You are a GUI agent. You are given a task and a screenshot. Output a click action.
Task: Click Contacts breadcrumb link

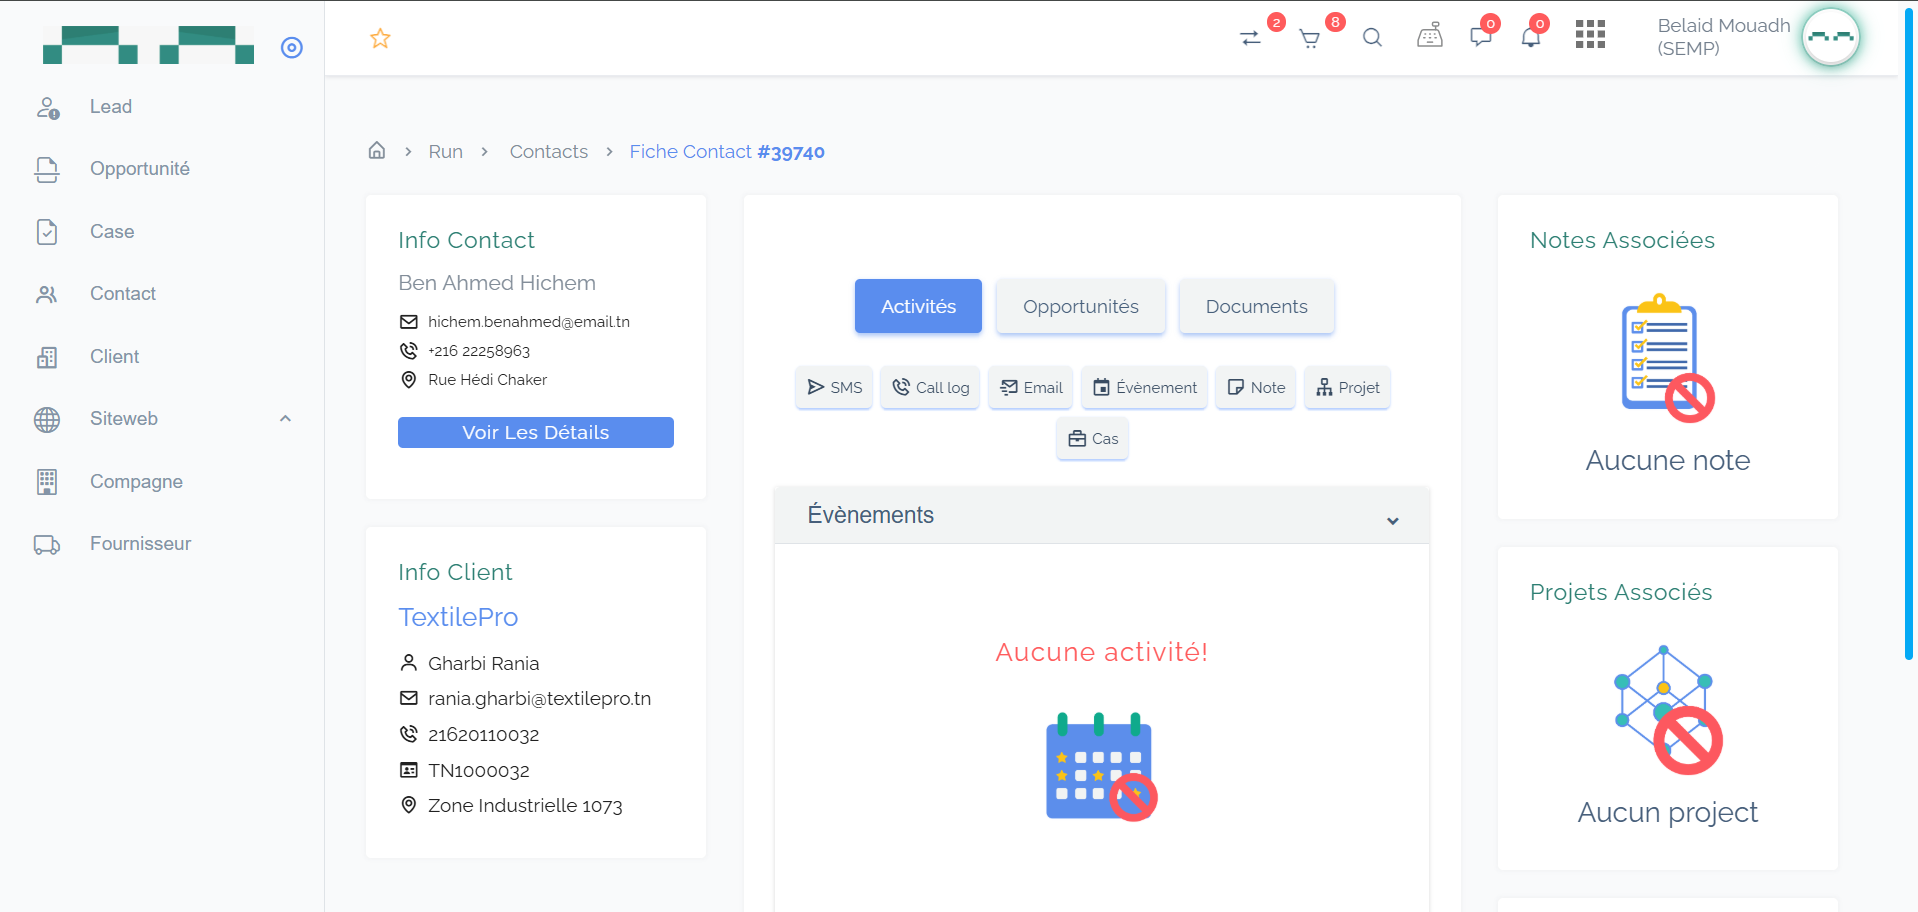click(549, 152)
